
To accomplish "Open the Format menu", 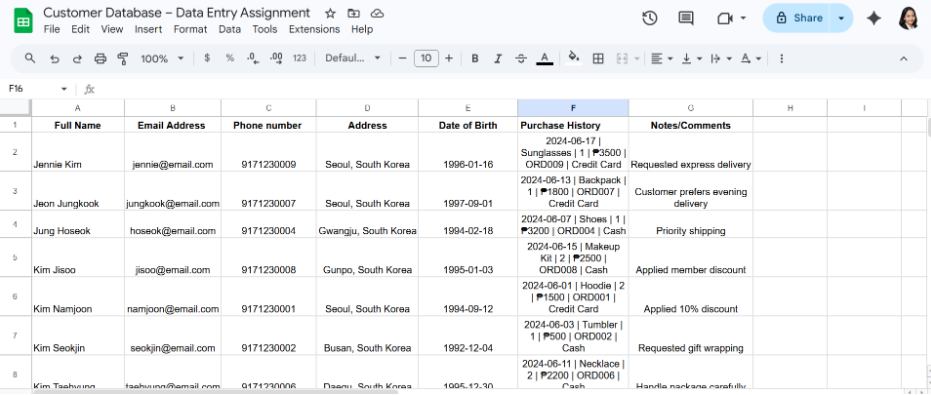I will [x=190, y=29].
